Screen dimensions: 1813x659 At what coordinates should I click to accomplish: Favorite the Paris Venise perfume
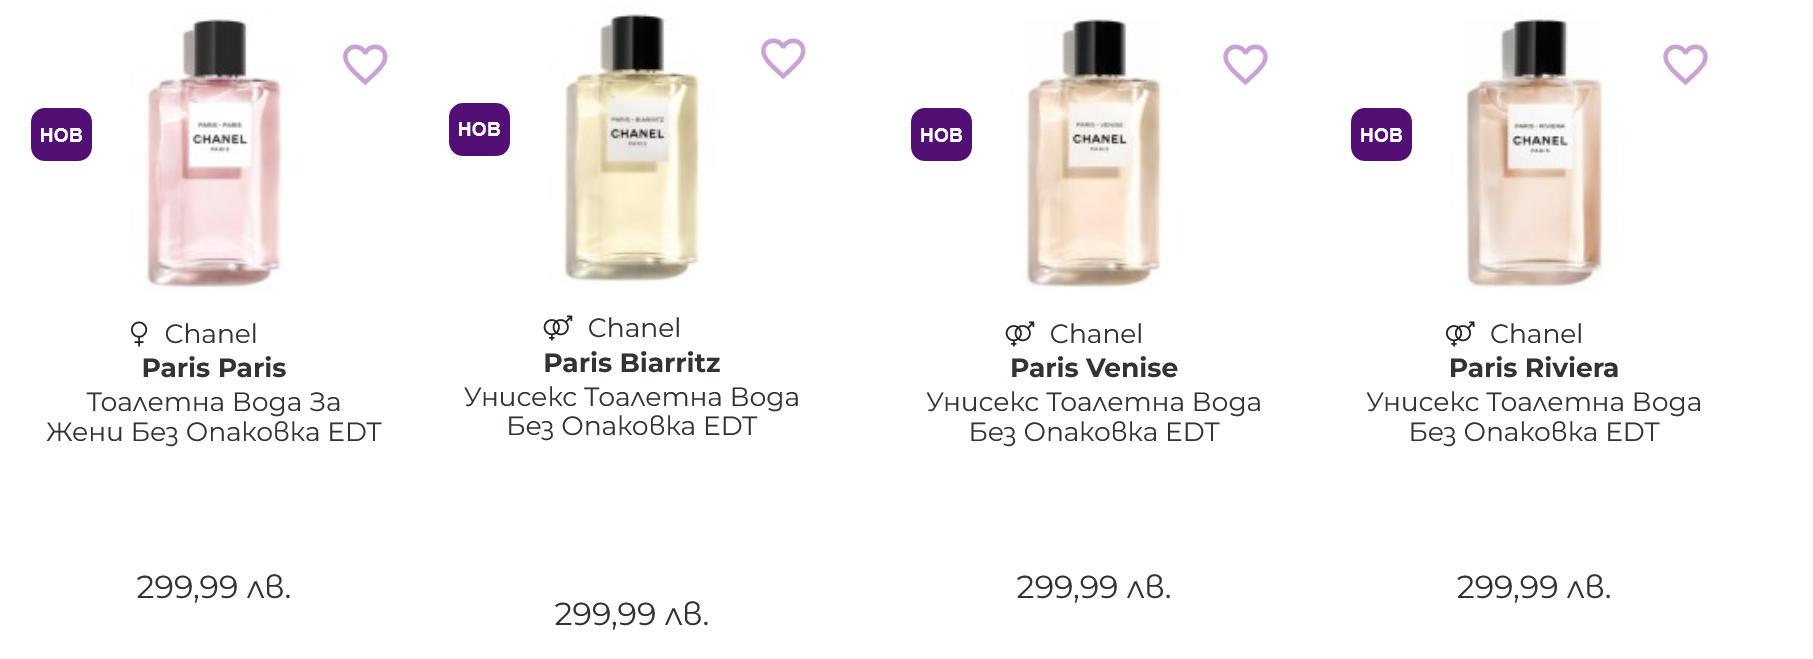[1245, 65]
